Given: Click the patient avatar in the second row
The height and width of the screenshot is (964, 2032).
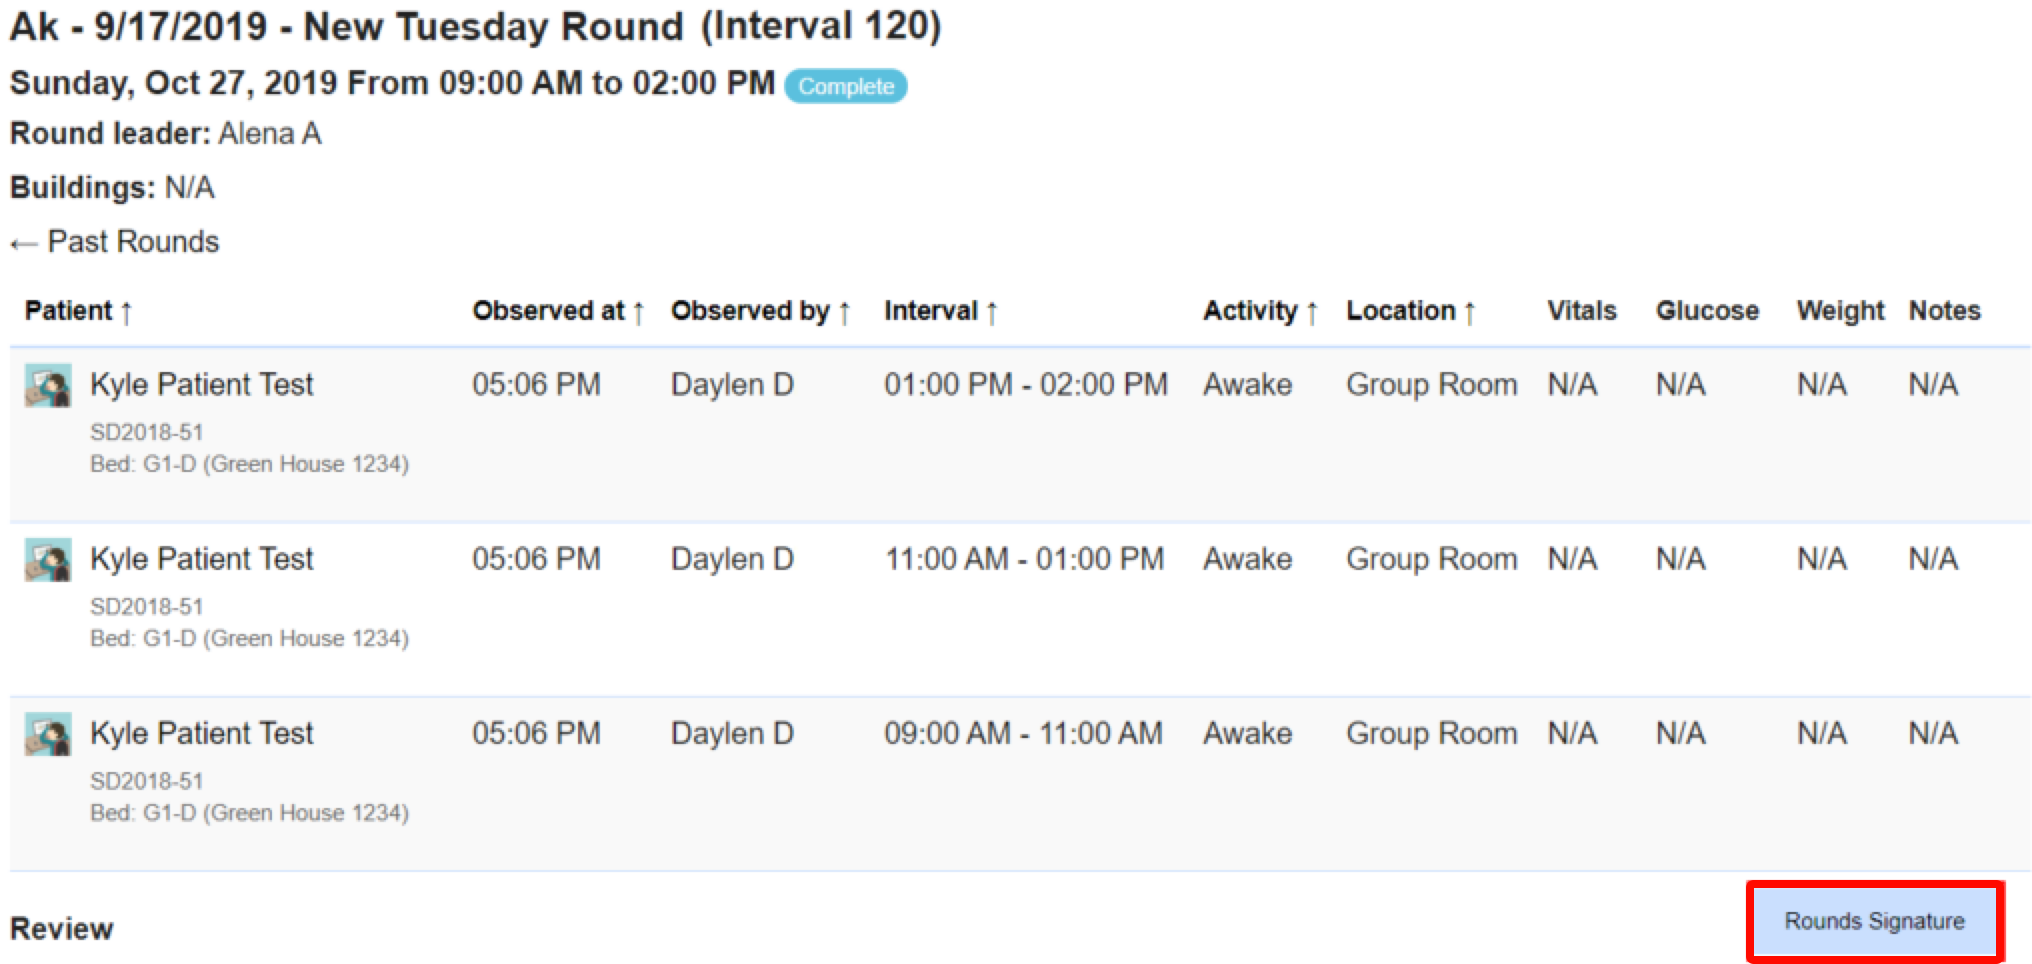Looking at the screenshot, I should coord(50,558).
